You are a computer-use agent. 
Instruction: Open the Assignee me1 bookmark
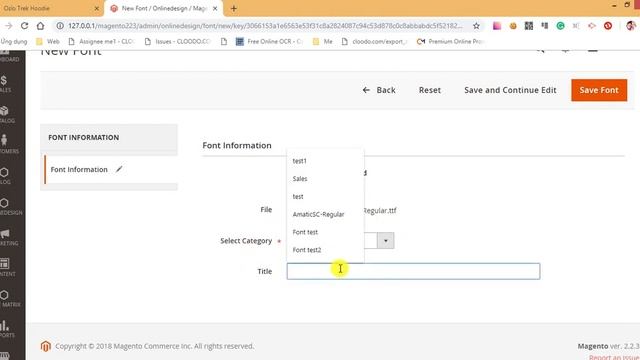point(101,41)
